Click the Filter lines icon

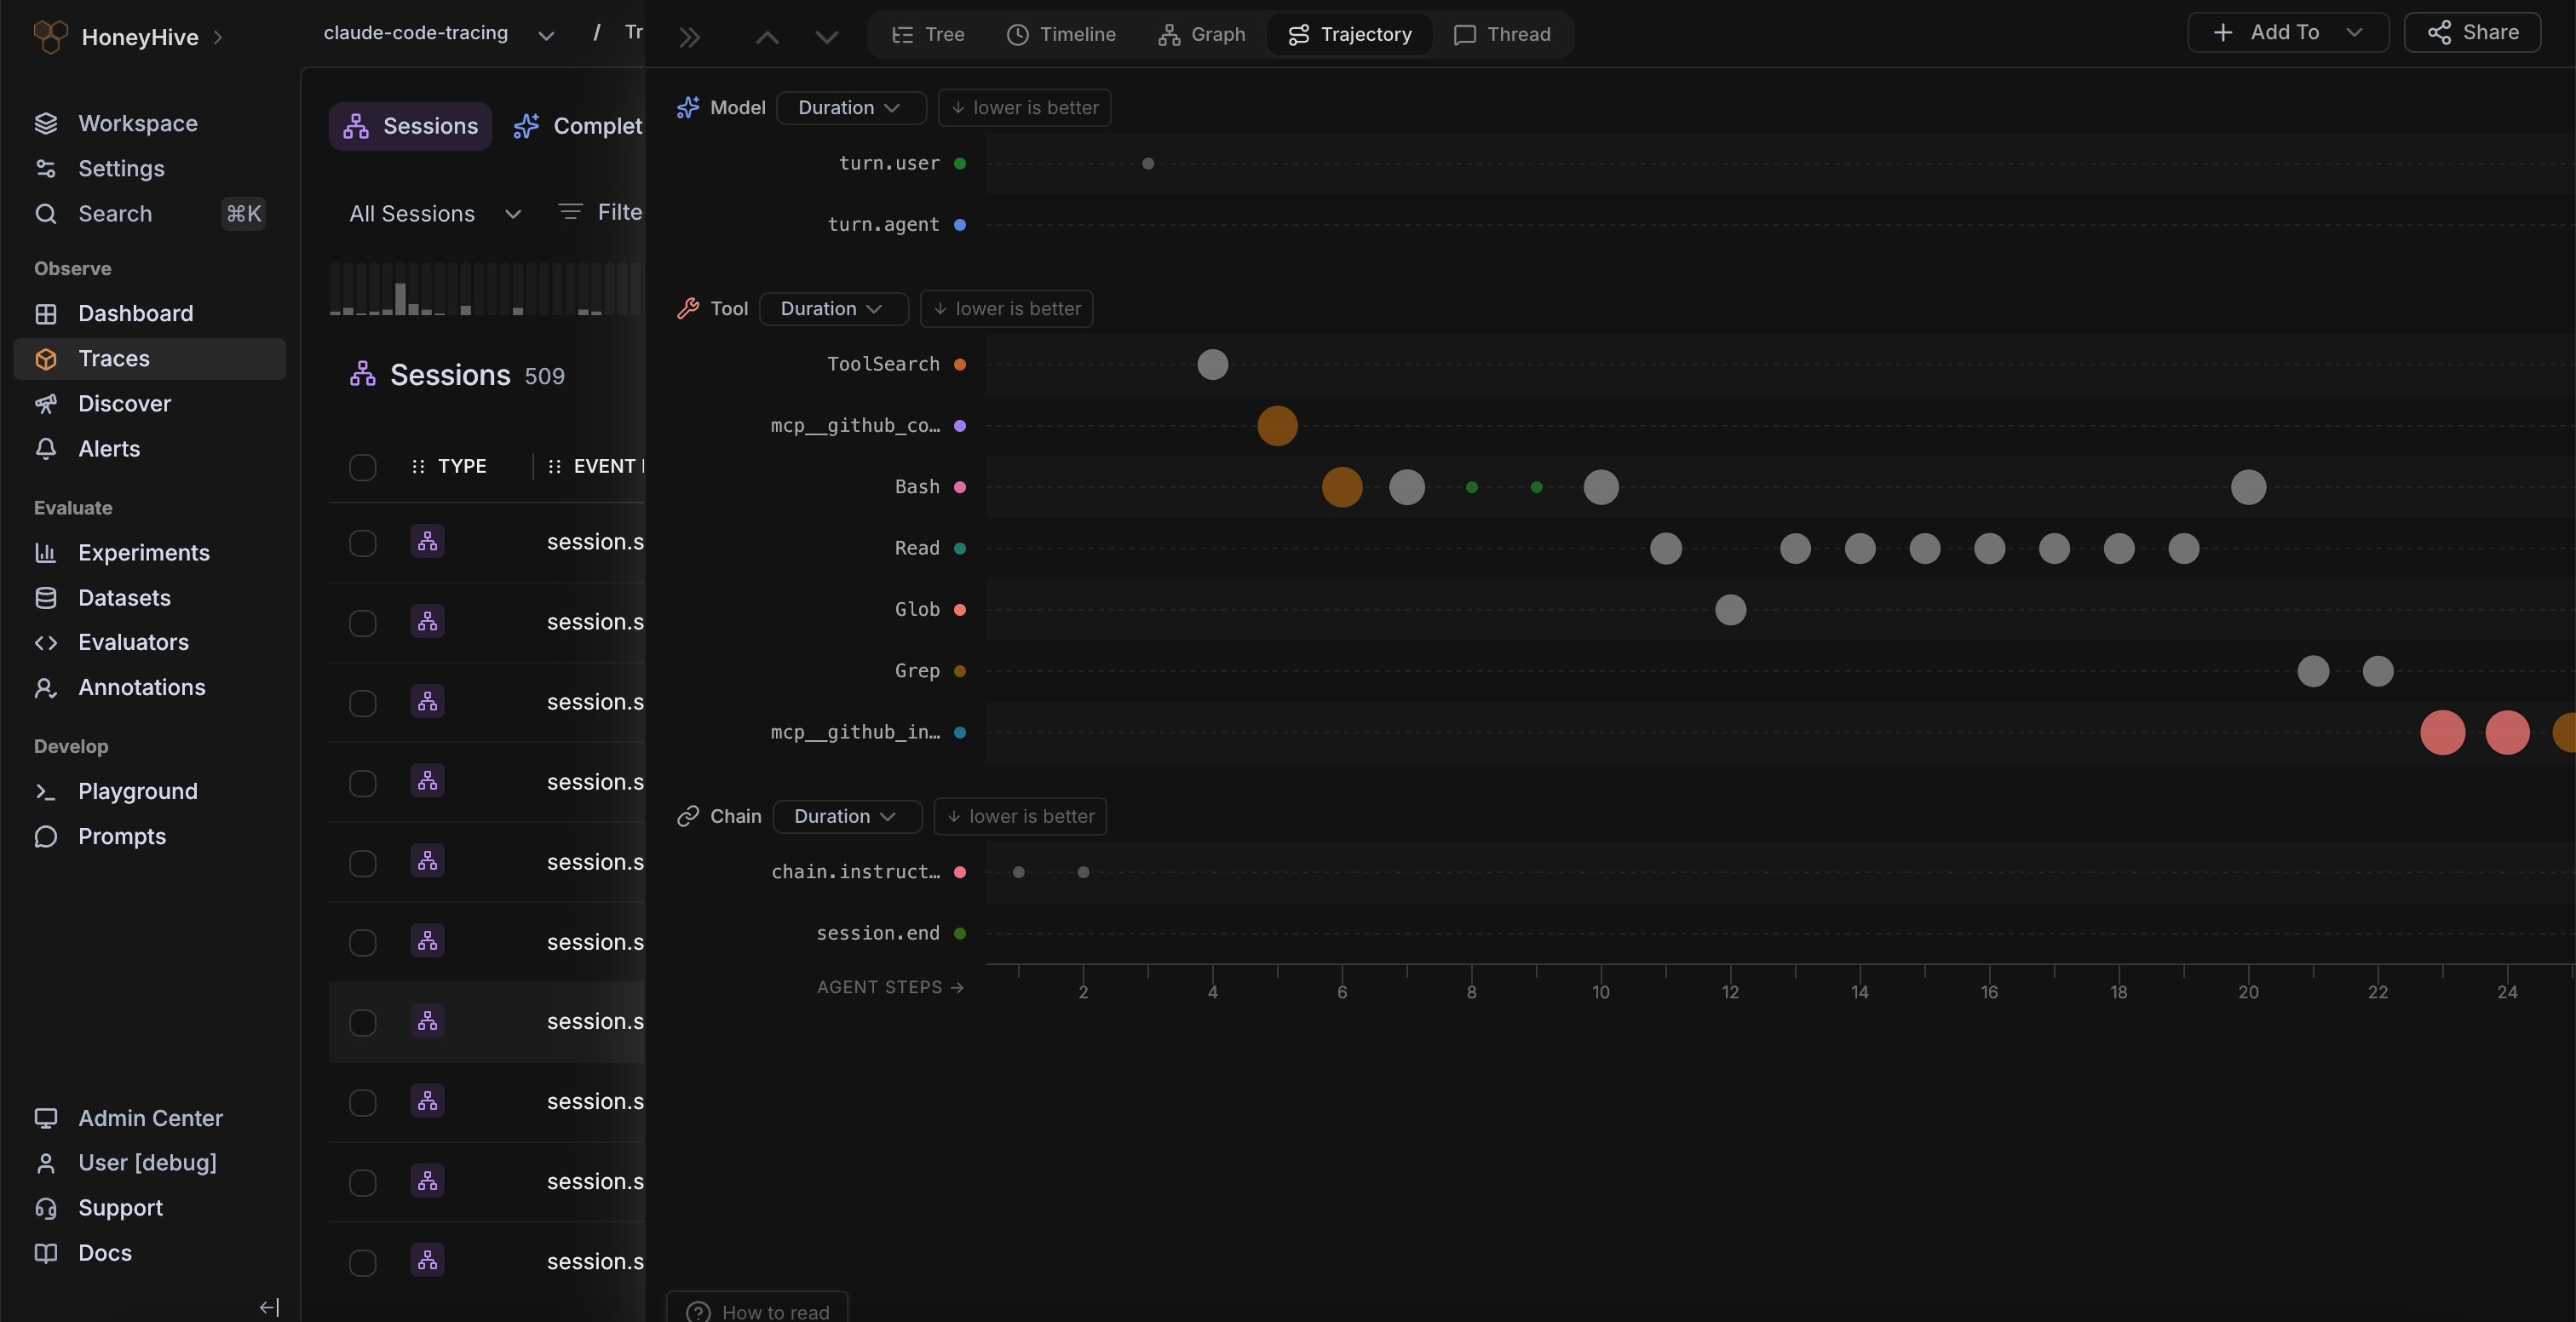[570, 212]
